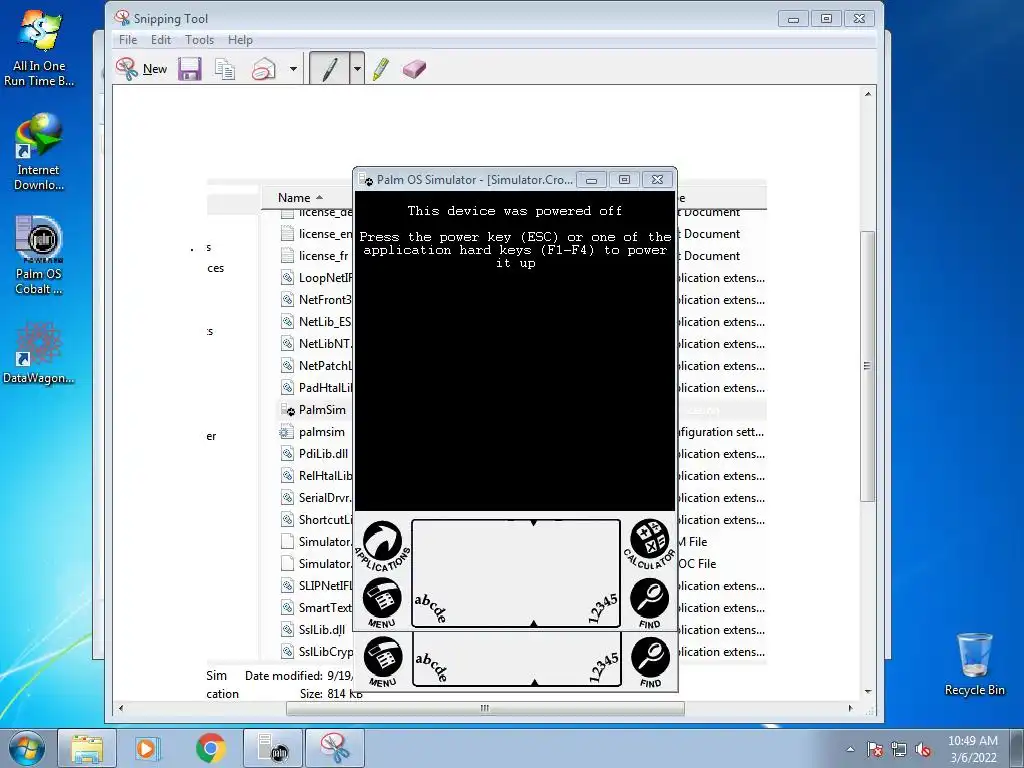Select the SmartText file row
The height and width of the screenshot is (768, 1024).
tap(315, 607)
